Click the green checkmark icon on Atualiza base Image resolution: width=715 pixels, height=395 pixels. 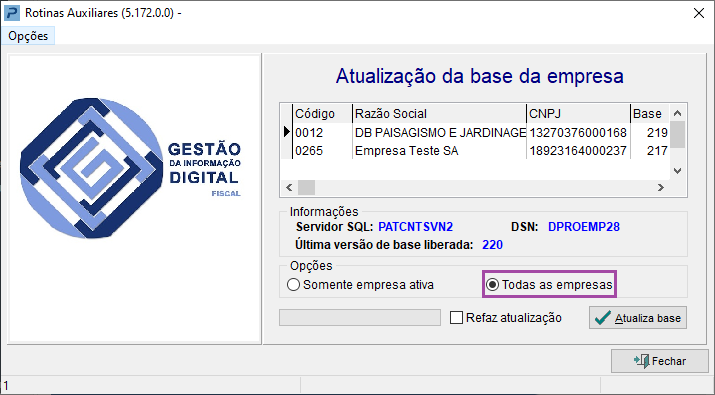603,318
